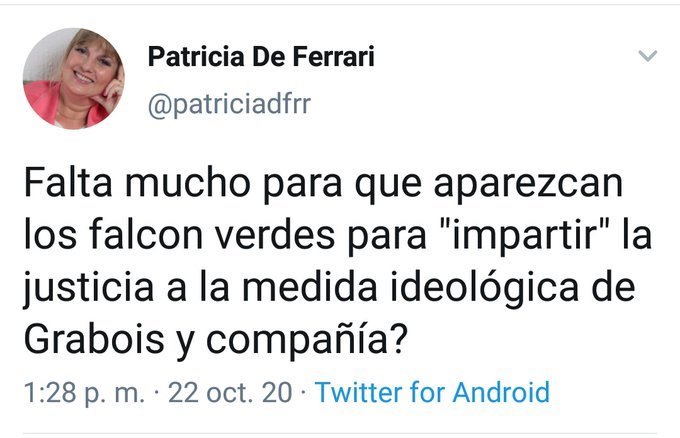680x438 pixels.
Task: Tap the word Grabois in tweet
Action: tap(94, 339)
